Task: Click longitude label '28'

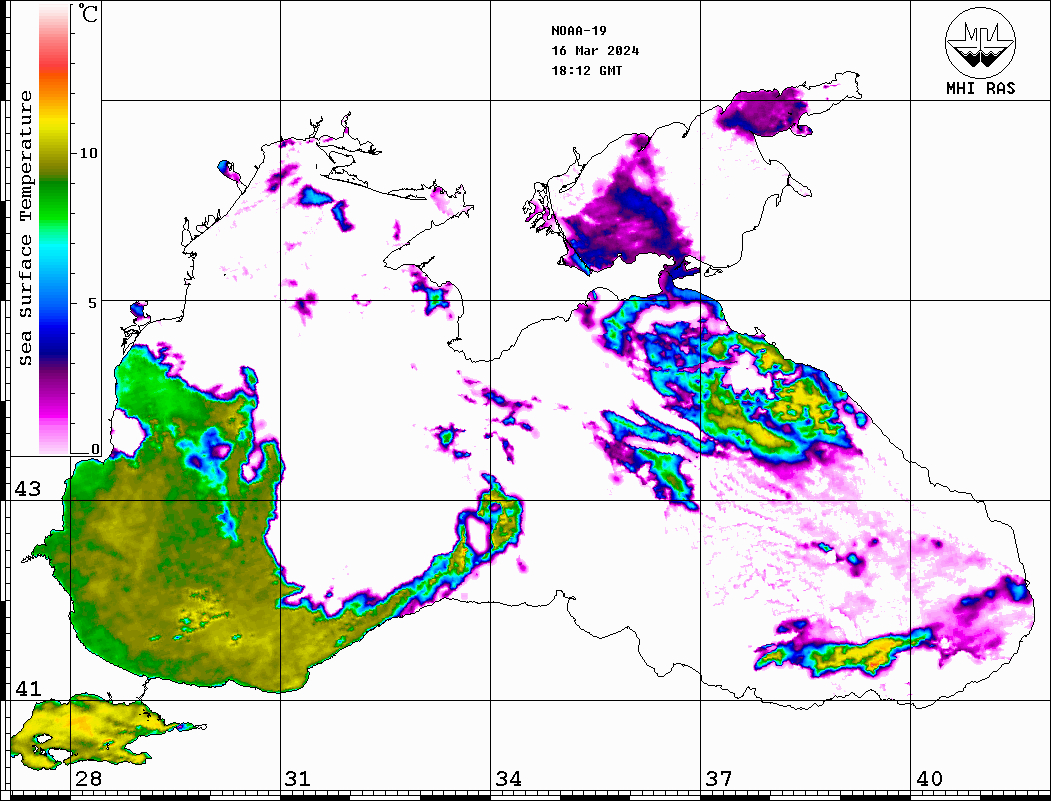Action: pyautogui.click(x=88, y=779)
